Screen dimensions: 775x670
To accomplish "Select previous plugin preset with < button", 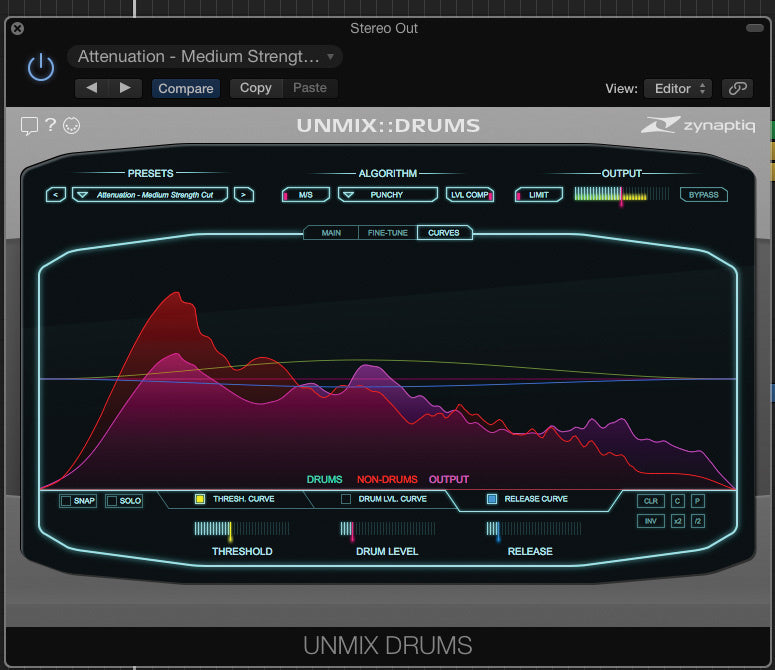I will pyautogui.click(x=55, y=195).
